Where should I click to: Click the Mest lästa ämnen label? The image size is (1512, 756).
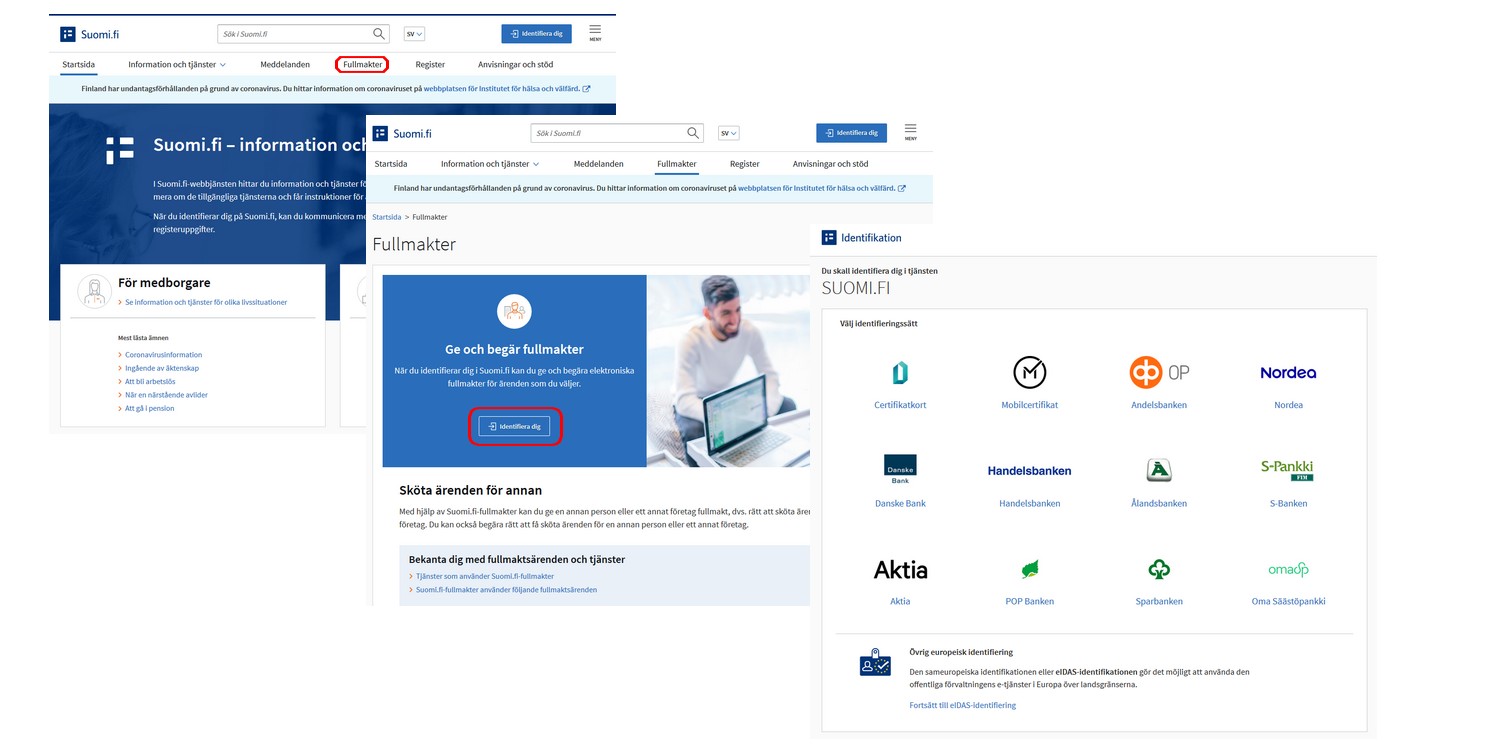(143, 338)
